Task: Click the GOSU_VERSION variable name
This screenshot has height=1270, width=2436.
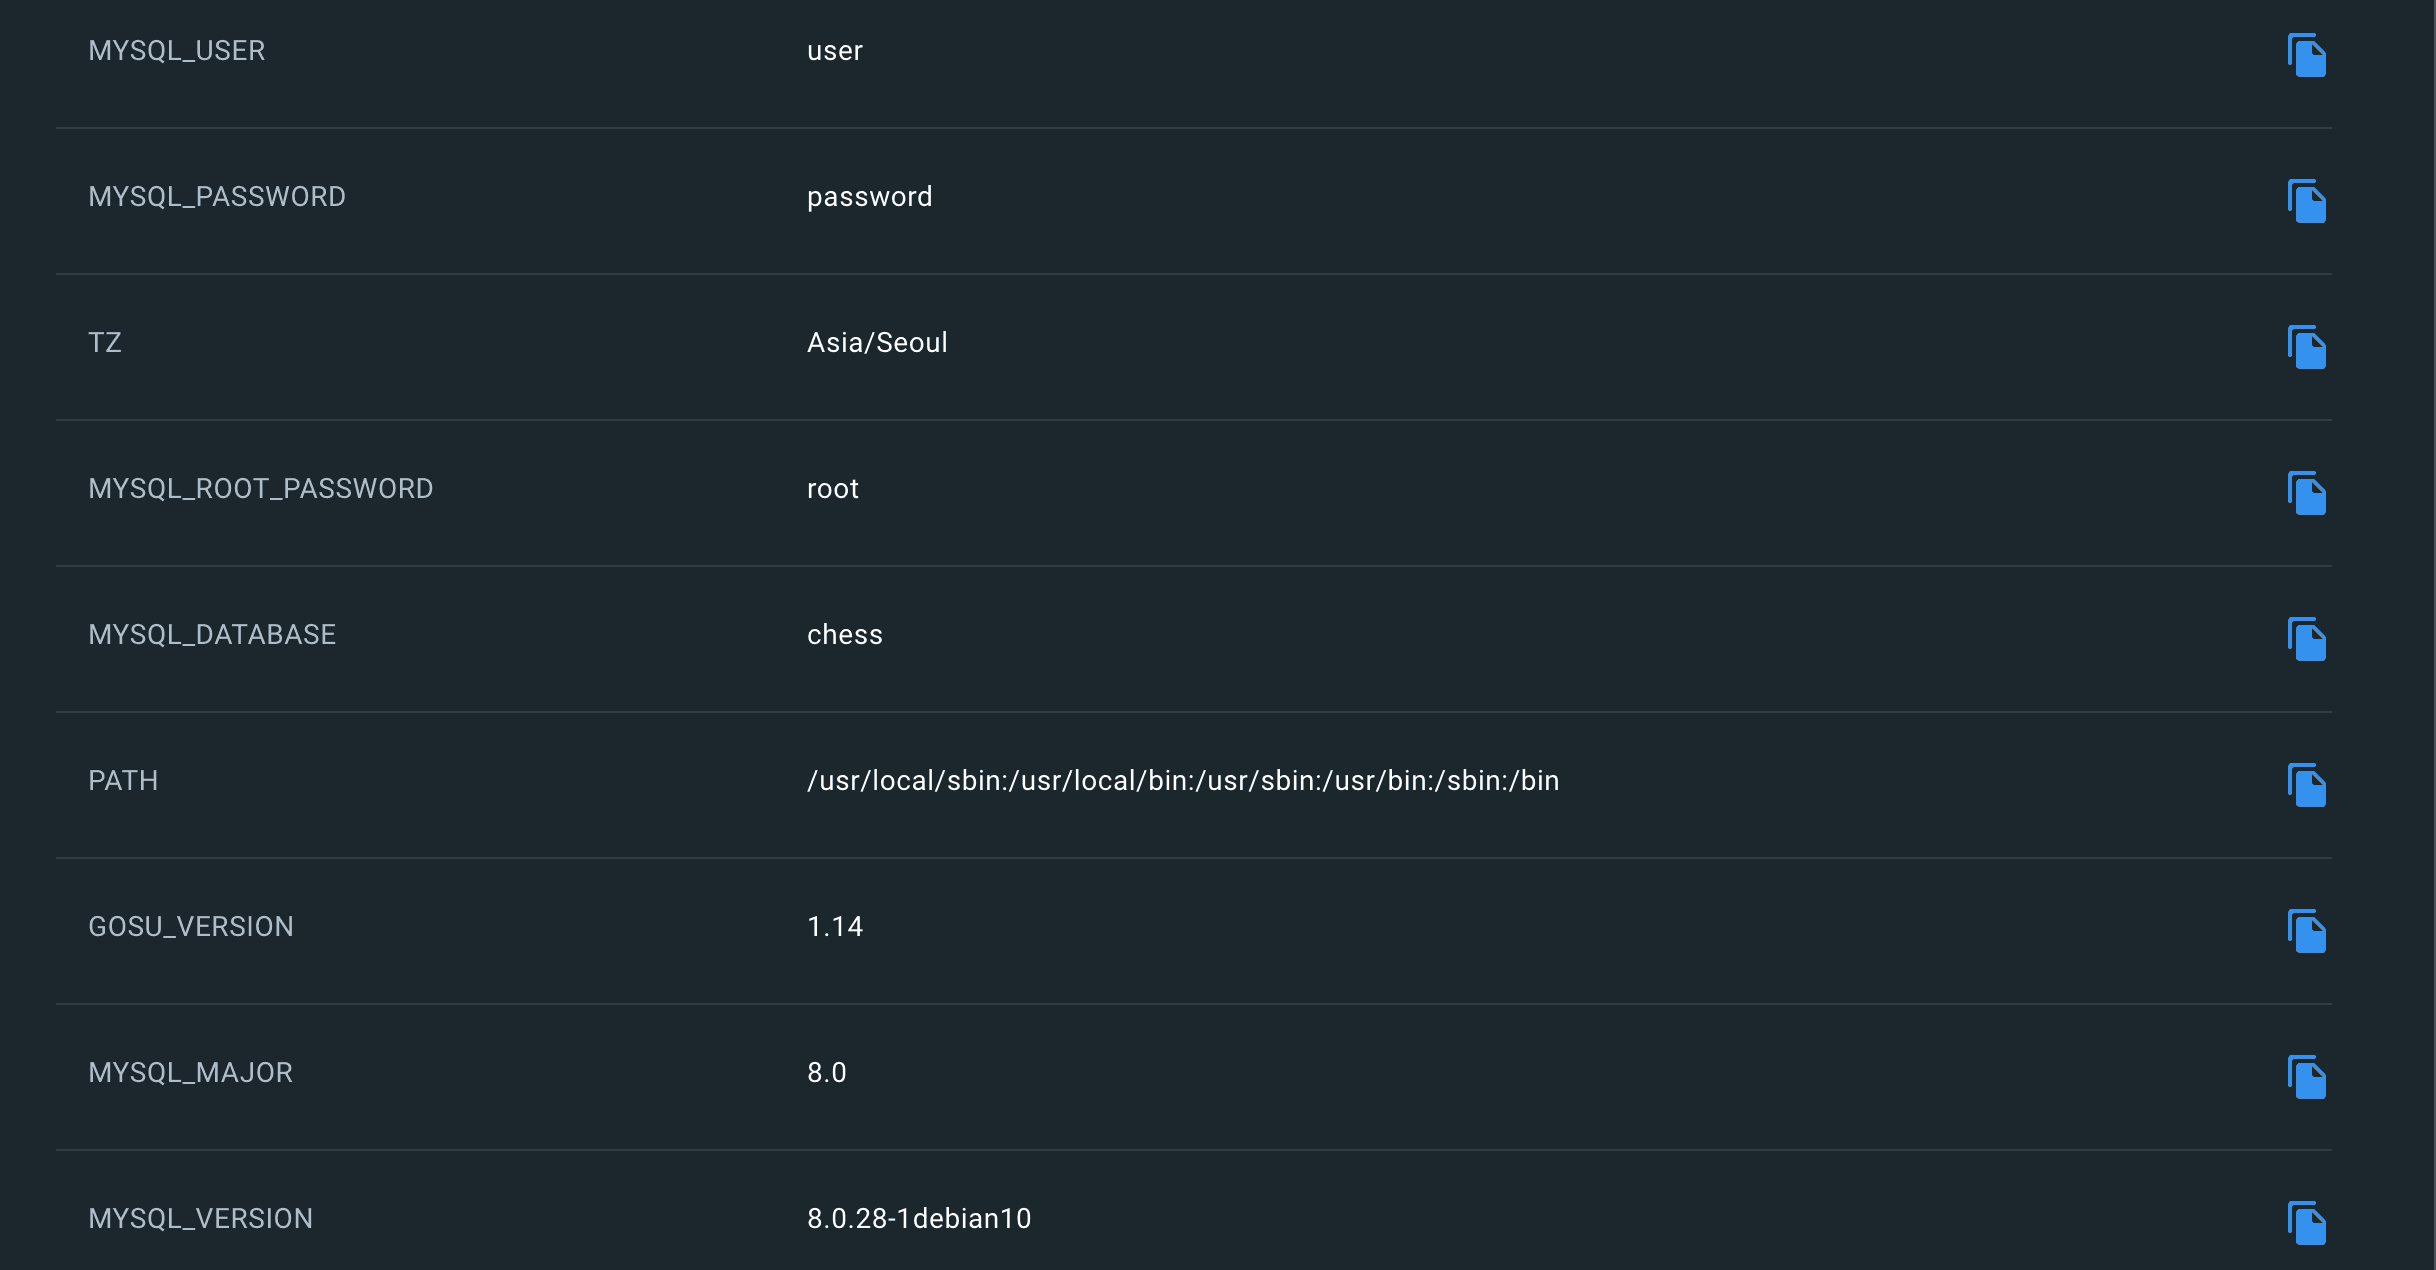Action: [x=191, y=927]
